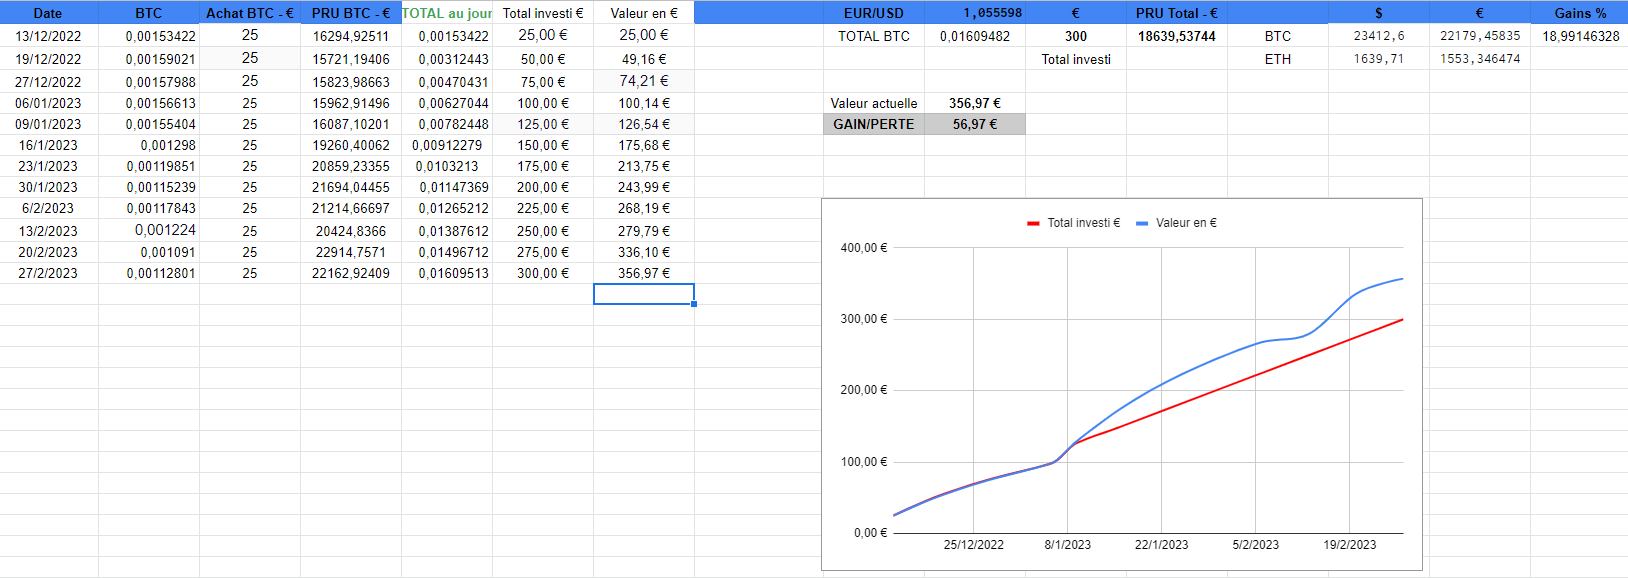Image resolution: width=1628 pixels, height=578 pixels.
Task: Select the total BTC value 0,01609482
Action: [975, 36]
